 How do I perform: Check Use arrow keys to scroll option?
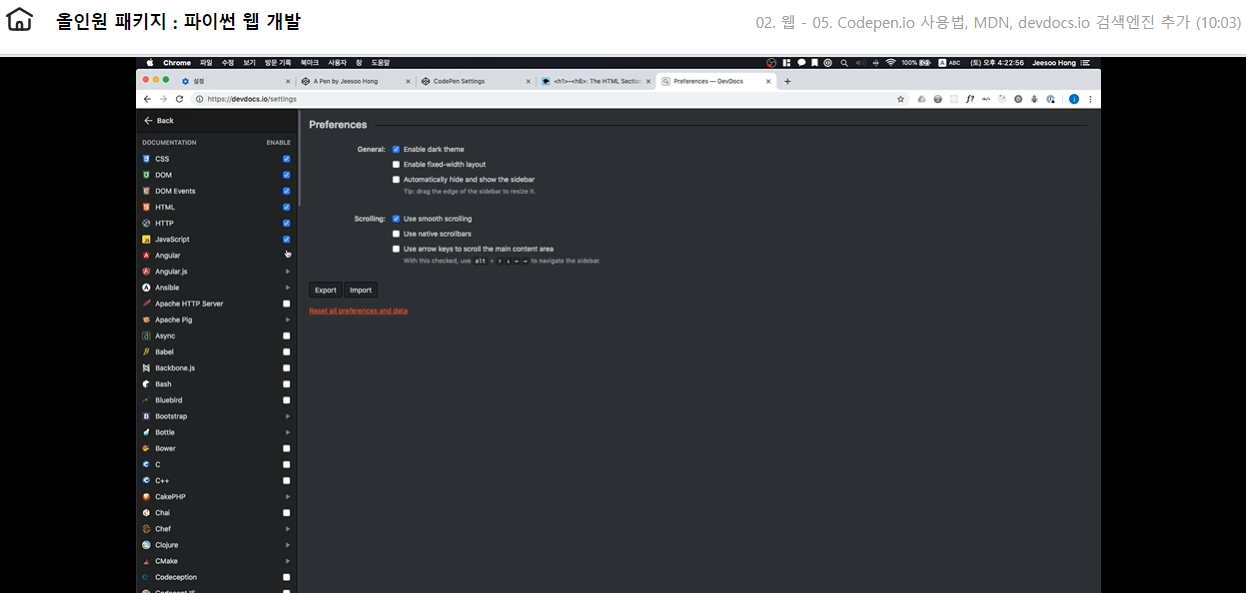click(396, 249)
